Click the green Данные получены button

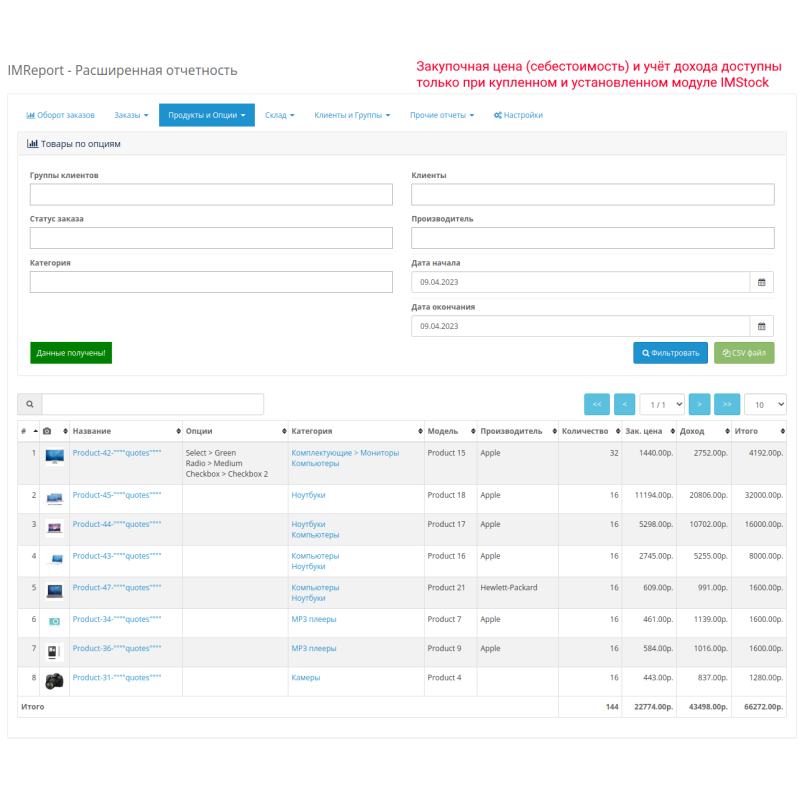(x=70, y=352)
